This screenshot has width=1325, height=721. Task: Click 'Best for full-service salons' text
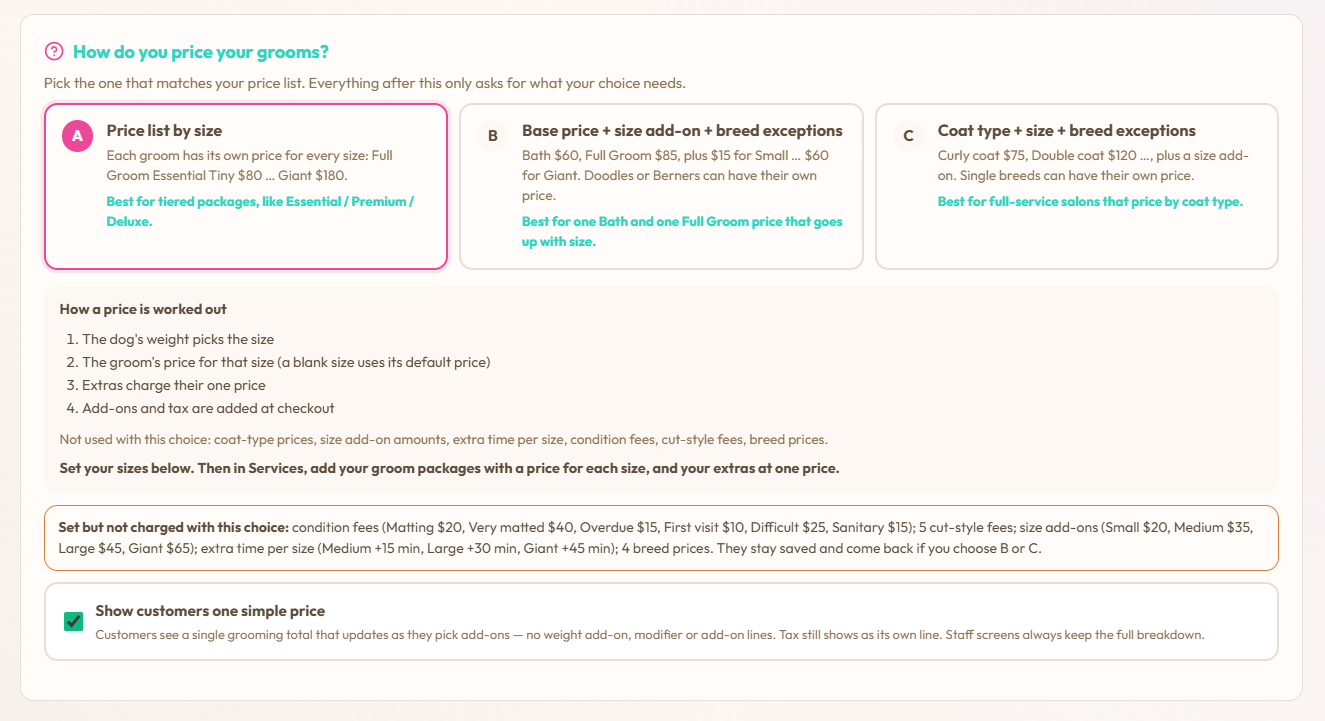pyautogui.click(x=1090, y=201)
